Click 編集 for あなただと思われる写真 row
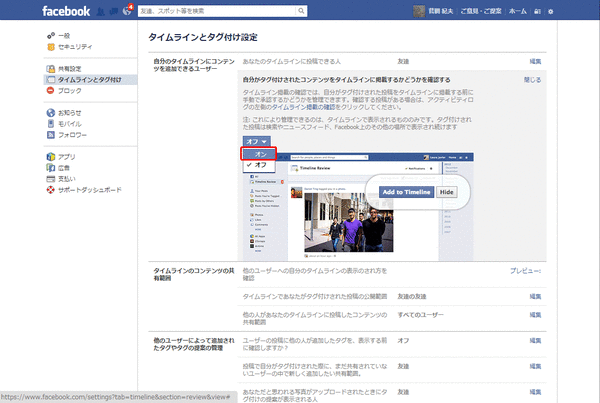The image size is (600, 403). click(x=535, y=392)
